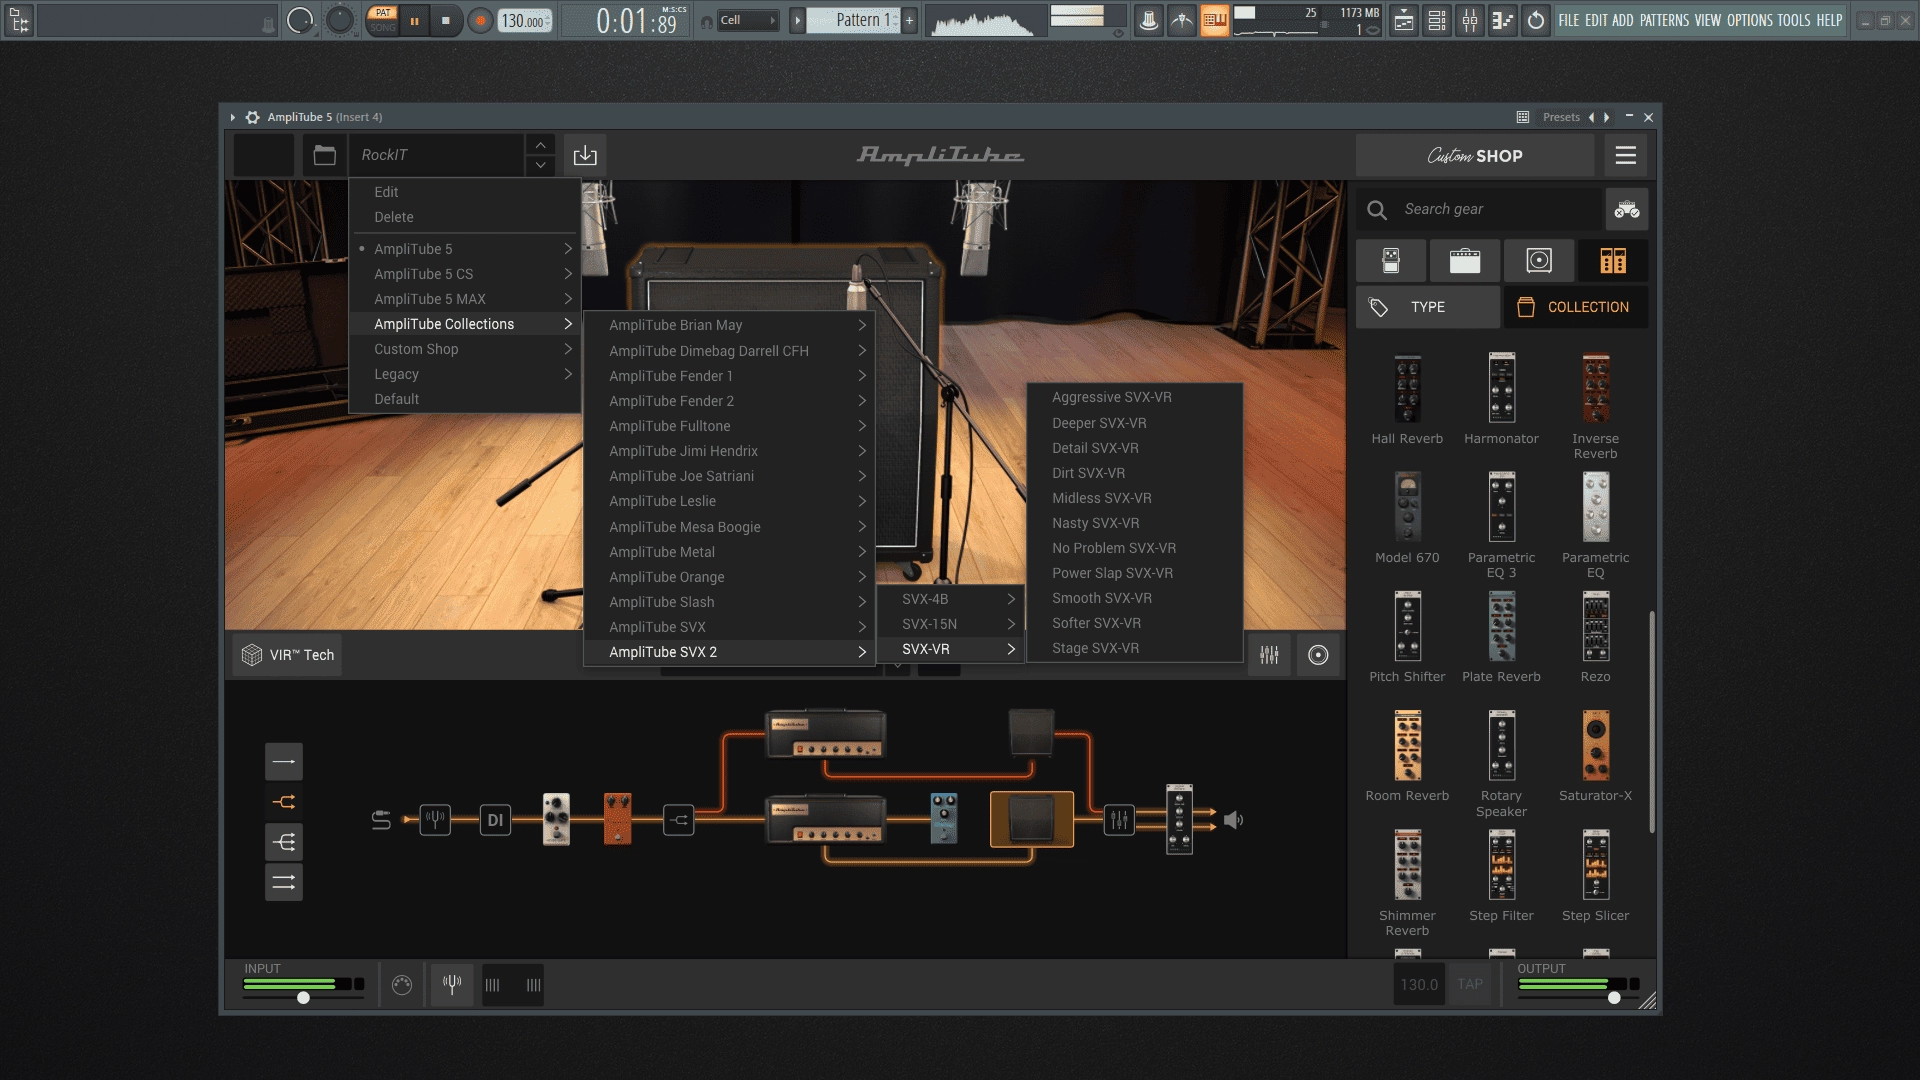Click the chain mixer block before rack
This screenshot has width=1920, height=1080.
tap(1119, 820)
